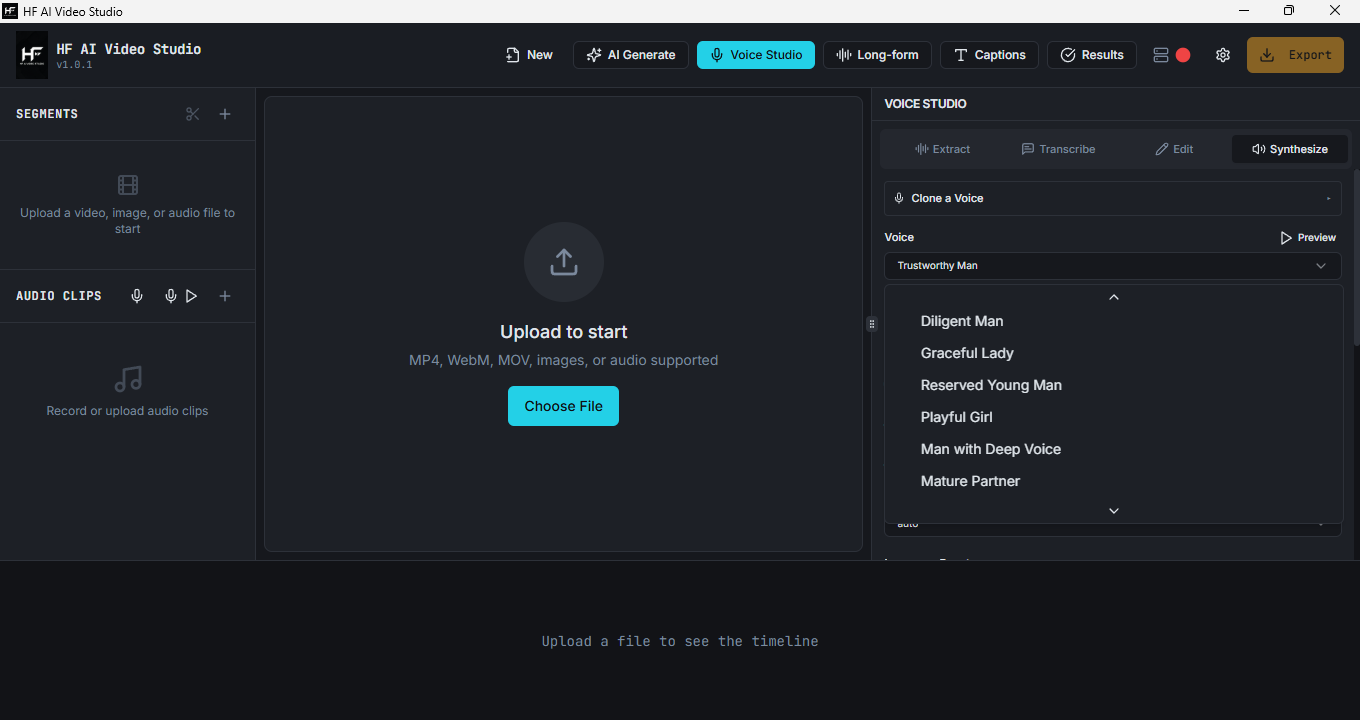Click the HF logo in header
The height and width of the screenshot is (720, 1360).
pyautogui.click(x=32, y=55)
